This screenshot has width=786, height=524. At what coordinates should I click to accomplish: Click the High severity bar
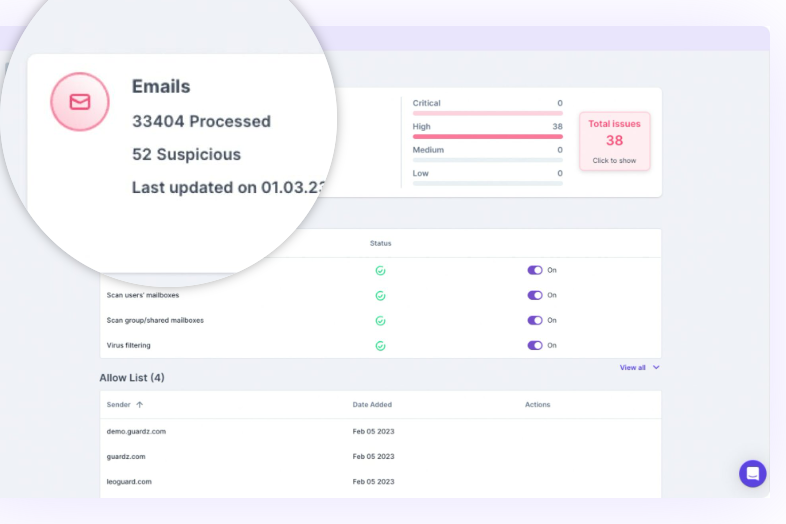[487, 136]
